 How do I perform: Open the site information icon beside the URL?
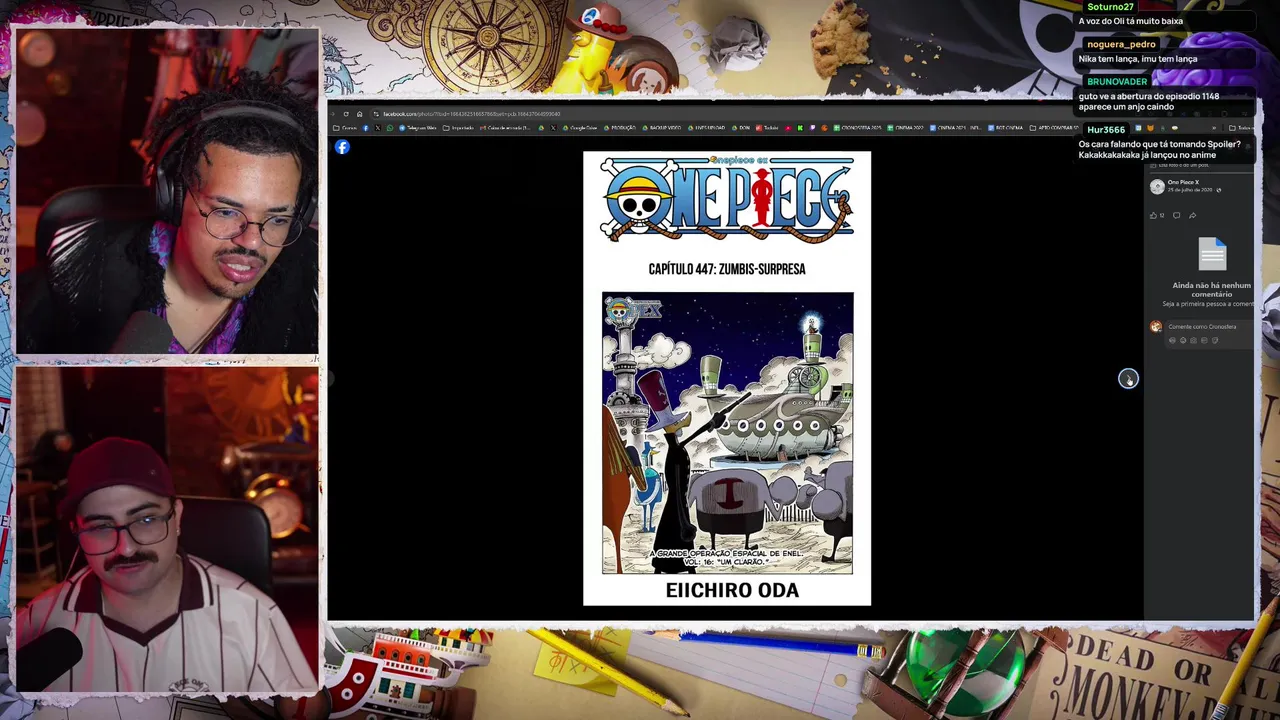pyautogui.click(x=375, y=114)
